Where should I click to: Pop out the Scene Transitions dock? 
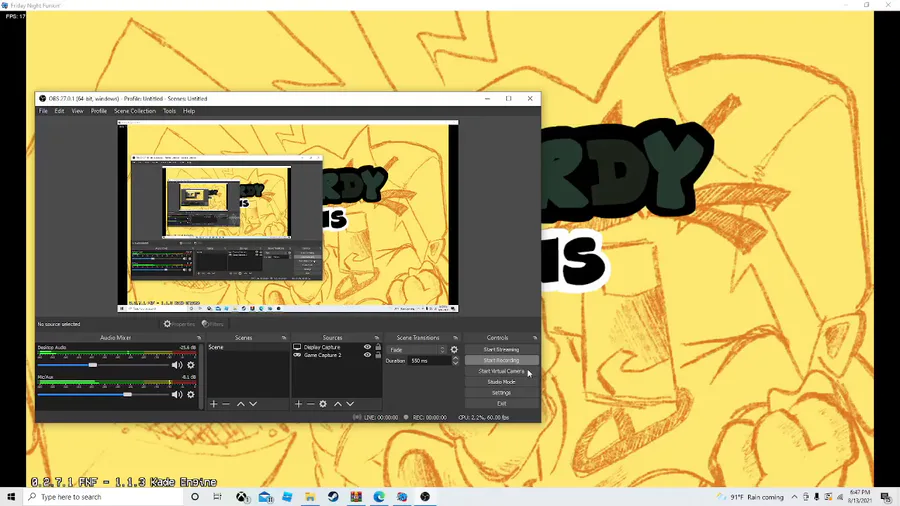point(455,338)
